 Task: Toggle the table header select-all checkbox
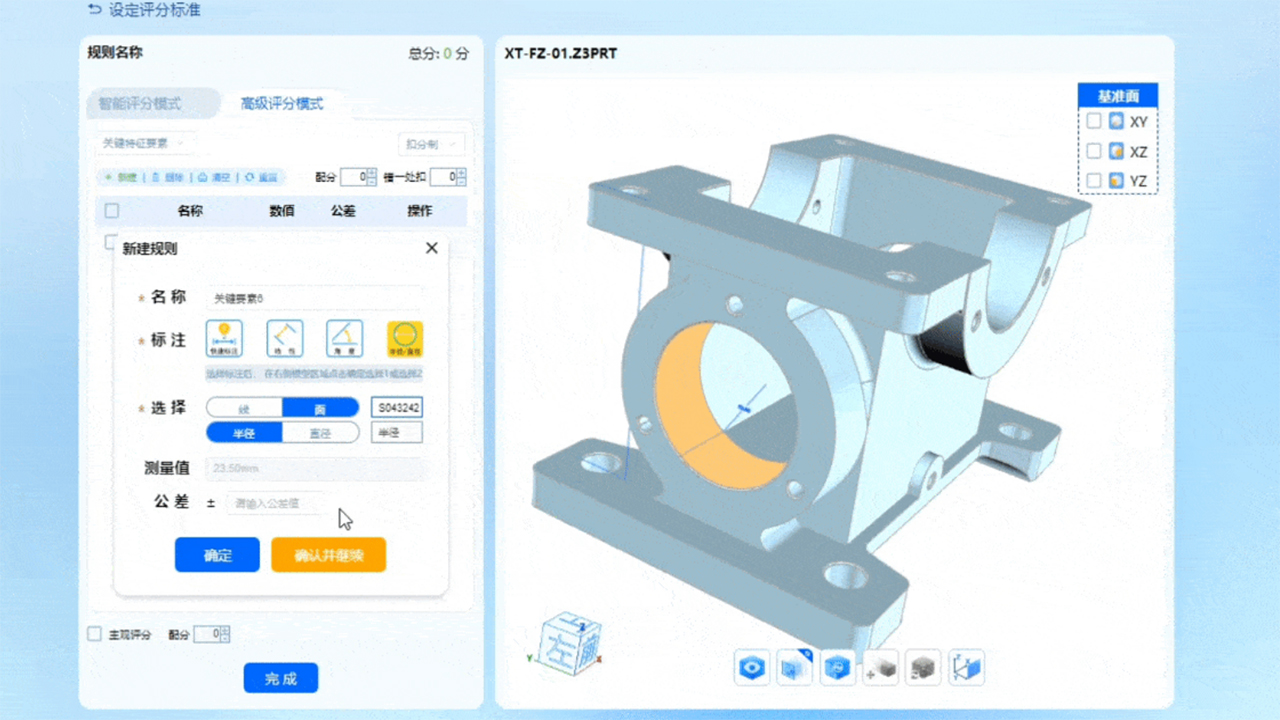112,211
